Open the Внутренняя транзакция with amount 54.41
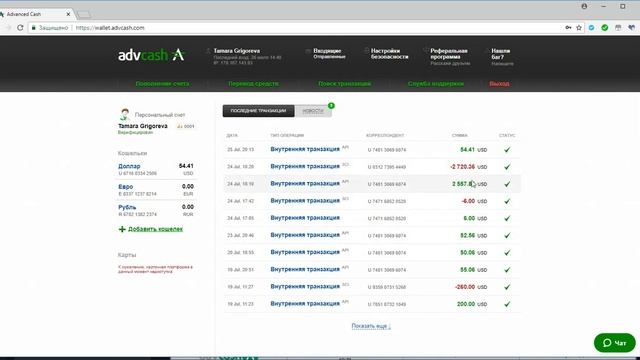This screenshot has height=360, width=640. [x=305, y=149]
